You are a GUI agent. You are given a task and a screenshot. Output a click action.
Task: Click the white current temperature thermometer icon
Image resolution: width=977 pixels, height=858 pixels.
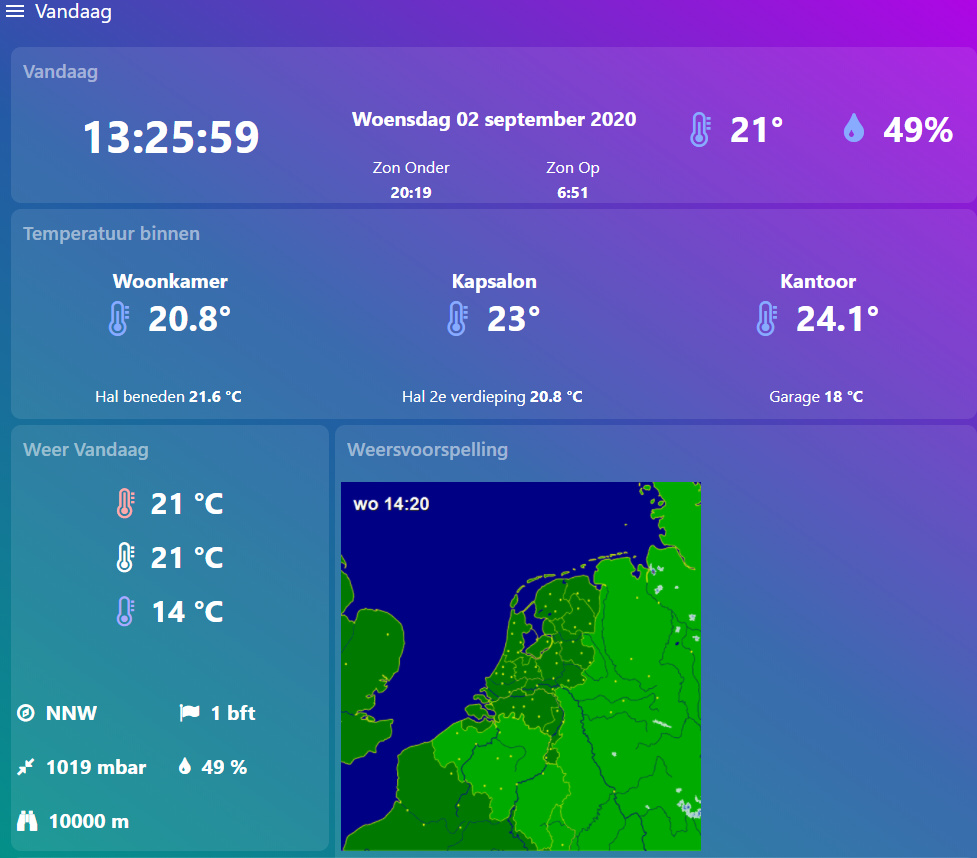[x=125, y=557]
